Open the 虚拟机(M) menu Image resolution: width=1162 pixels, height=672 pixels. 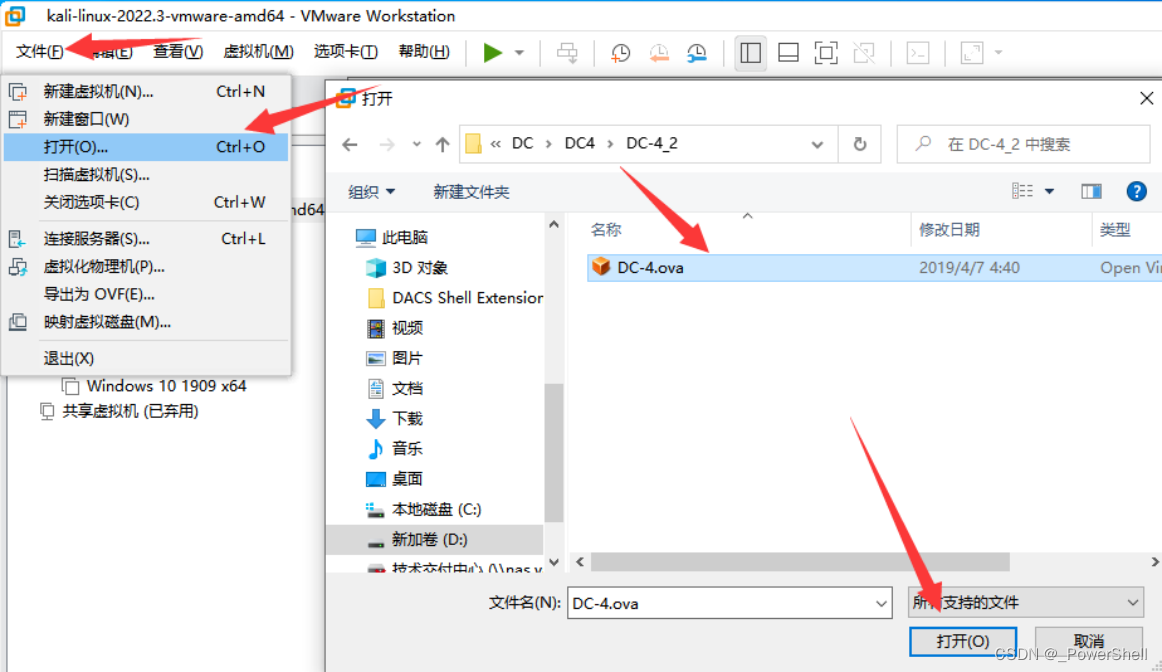tap(258, 51)
